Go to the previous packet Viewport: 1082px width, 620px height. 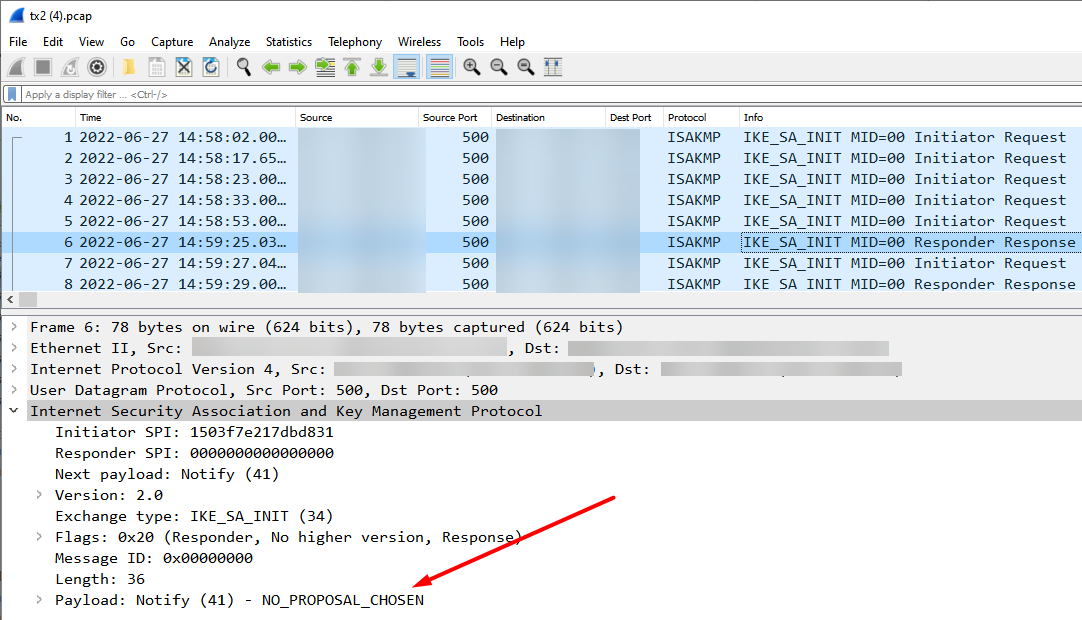pyautogui.click(x=270, y=66)
